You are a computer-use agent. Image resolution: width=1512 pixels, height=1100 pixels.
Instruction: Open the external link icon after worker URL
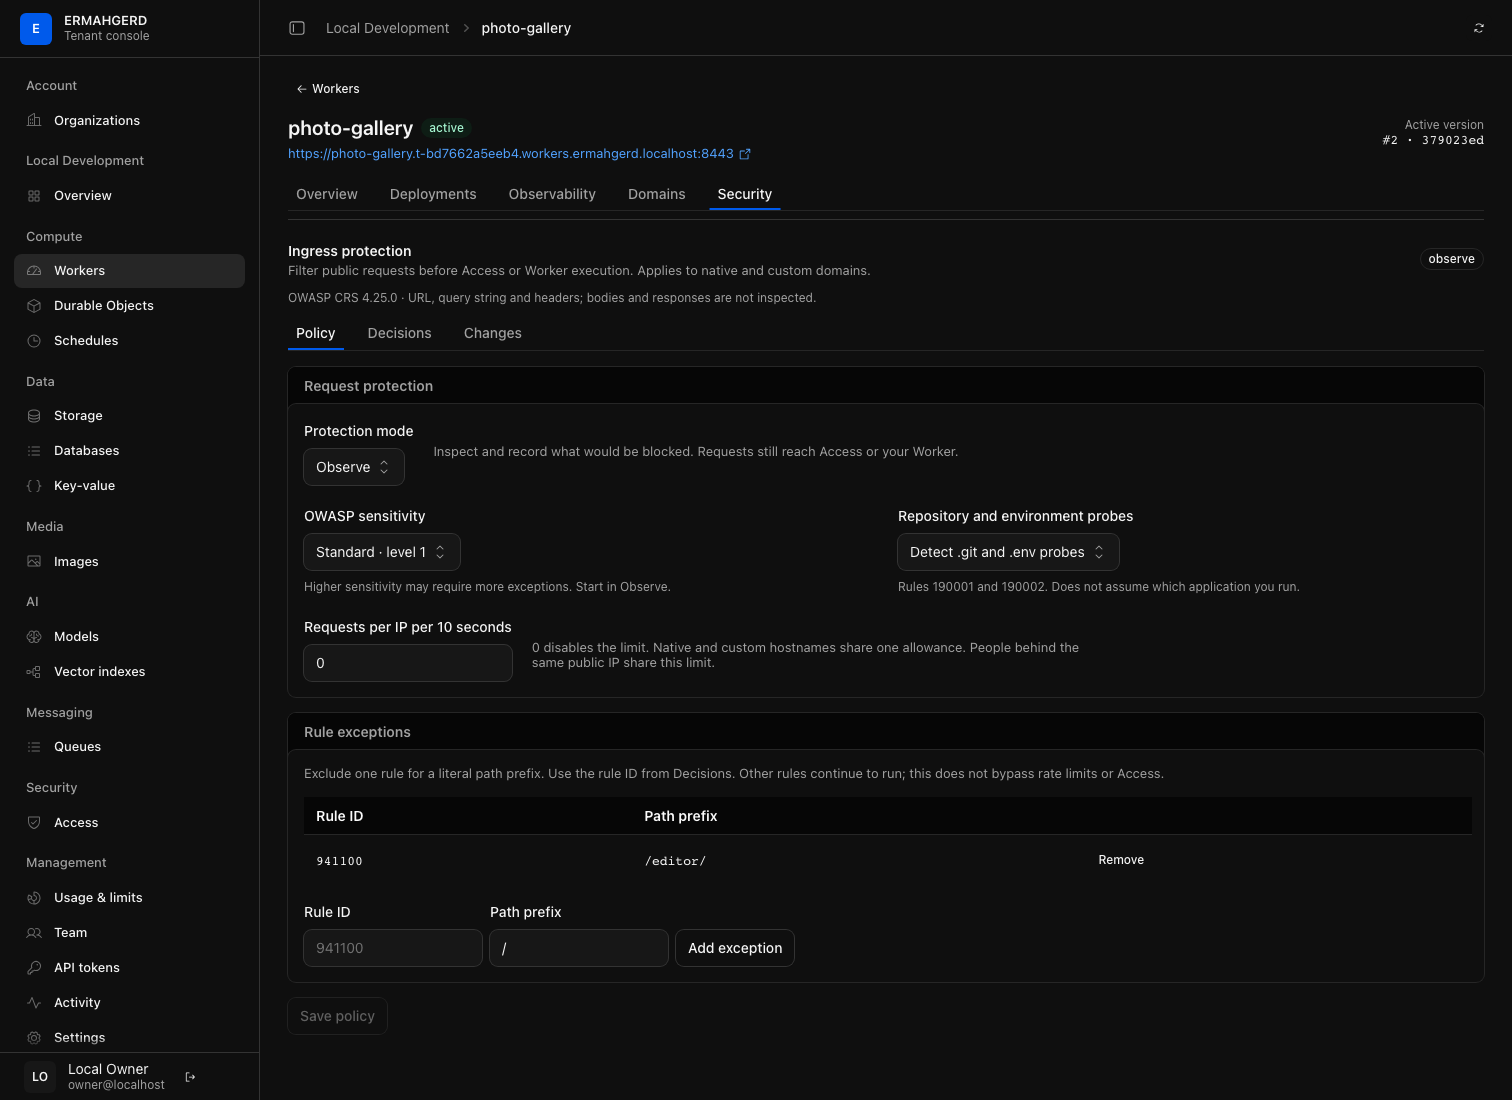745,154
